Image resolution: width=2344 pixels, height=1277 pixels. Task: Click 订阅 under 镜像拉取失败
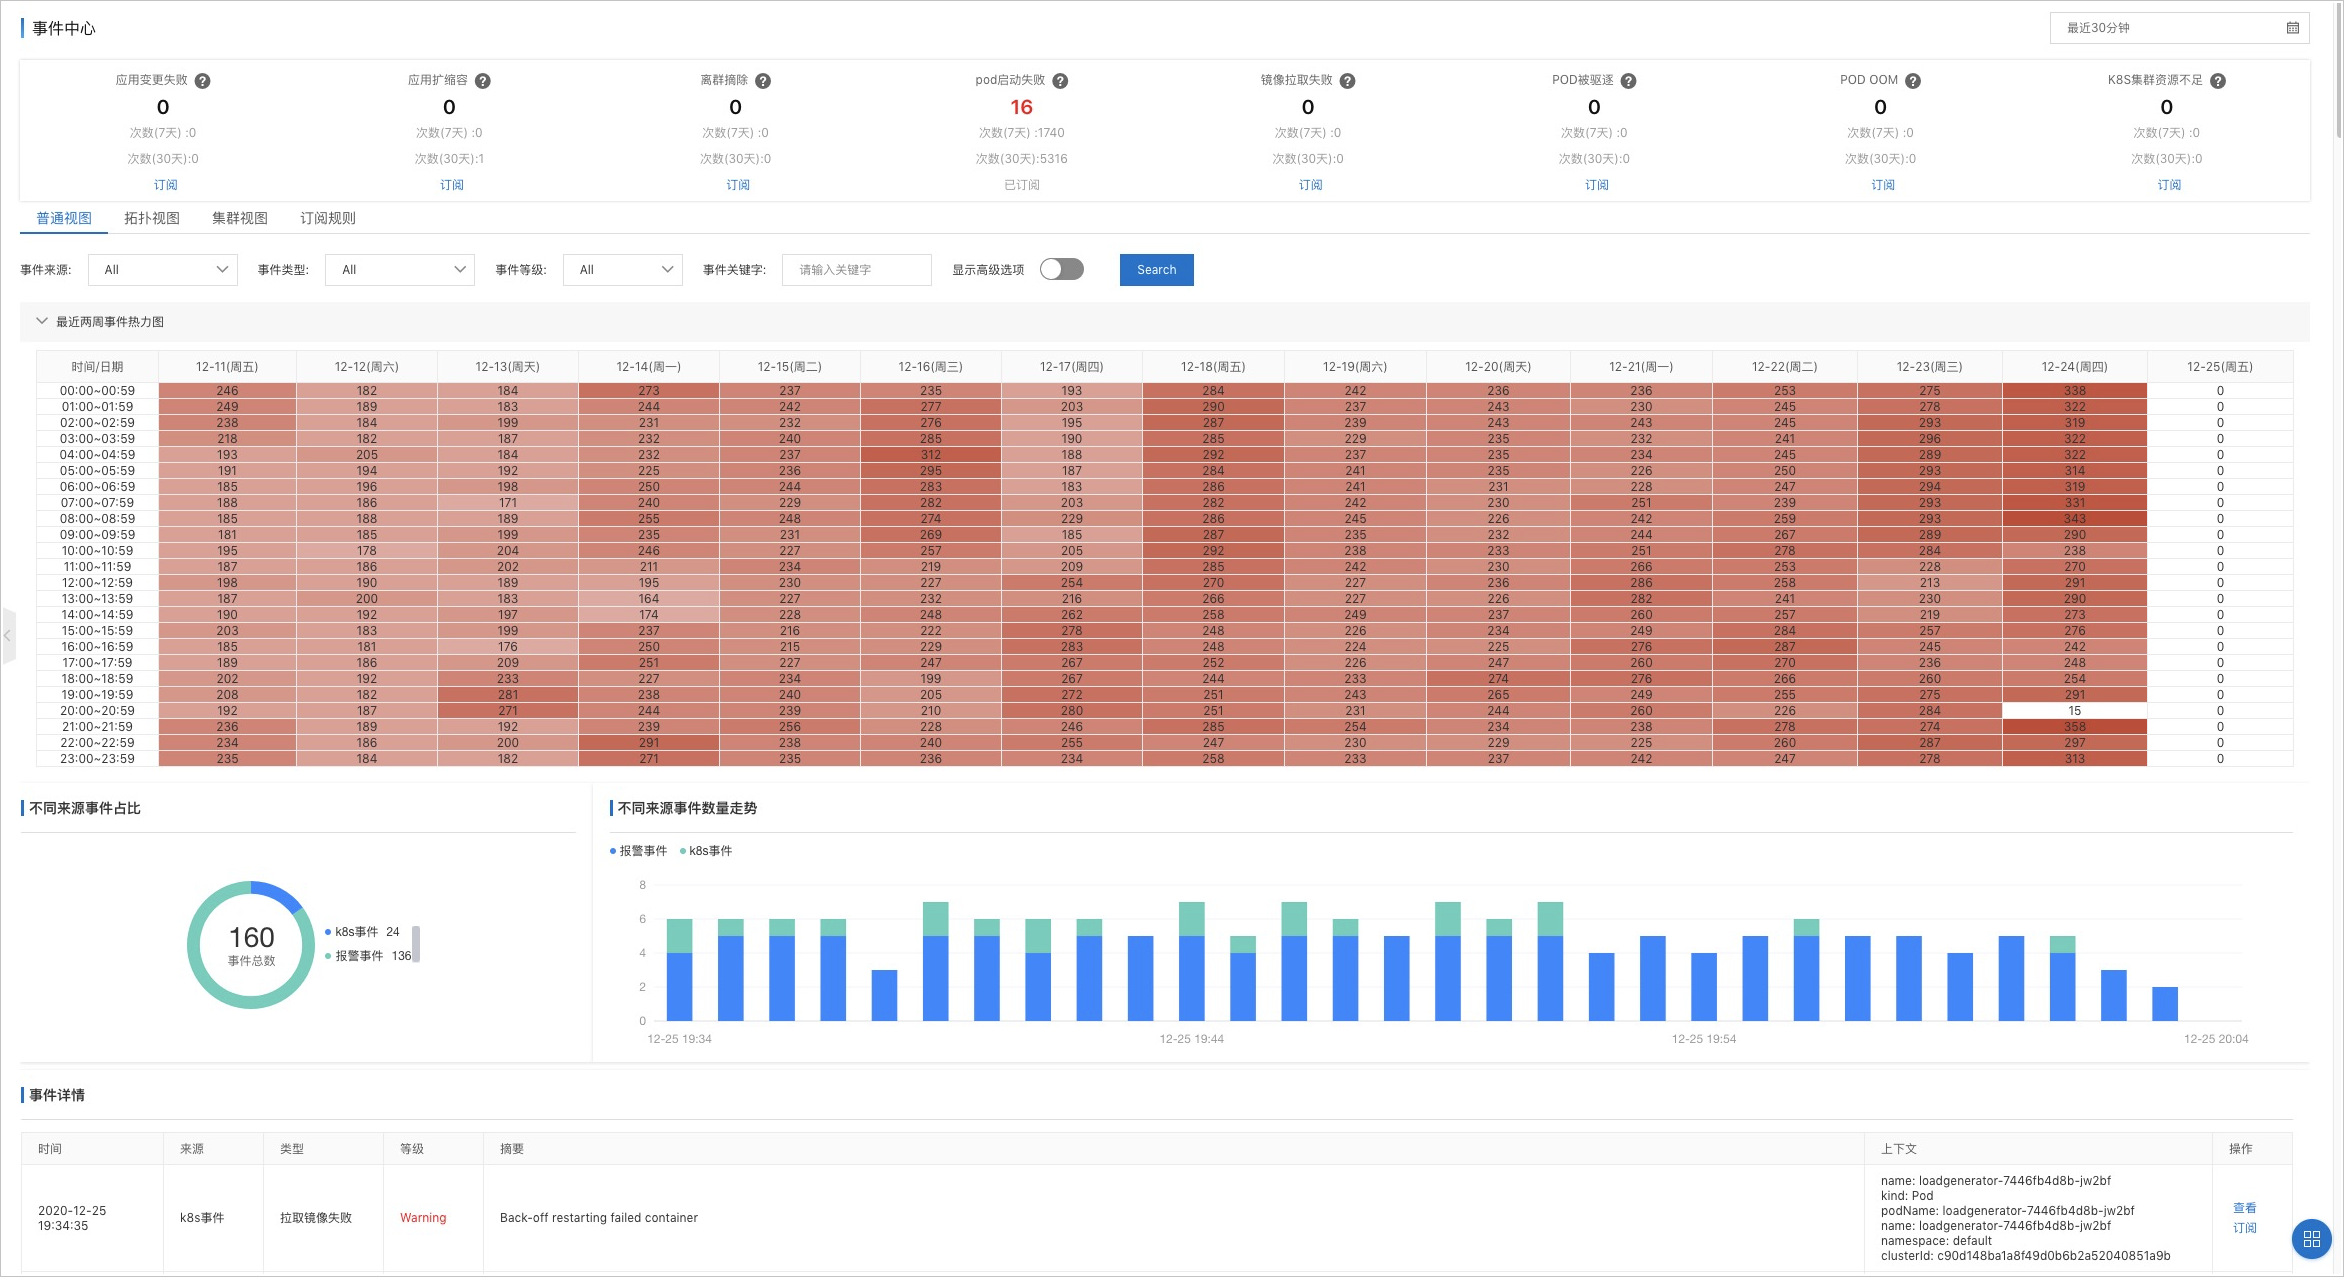pyautogui.click(x=1310, y=185)
